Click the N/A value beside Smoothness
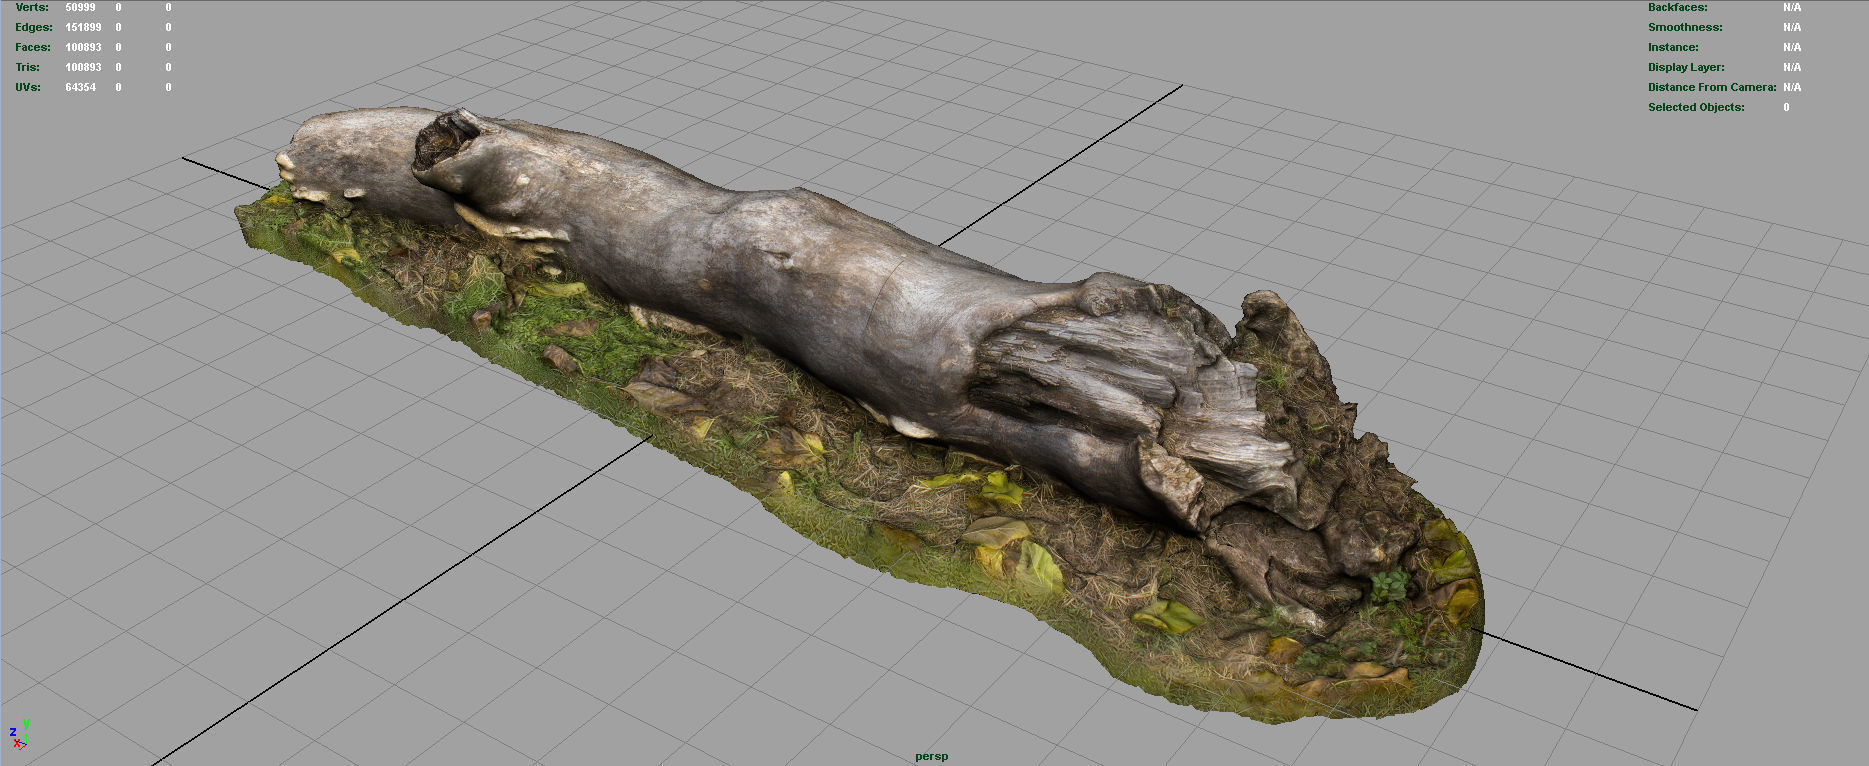This screenshot has width=1869, height=766. tap(1792, 27)
